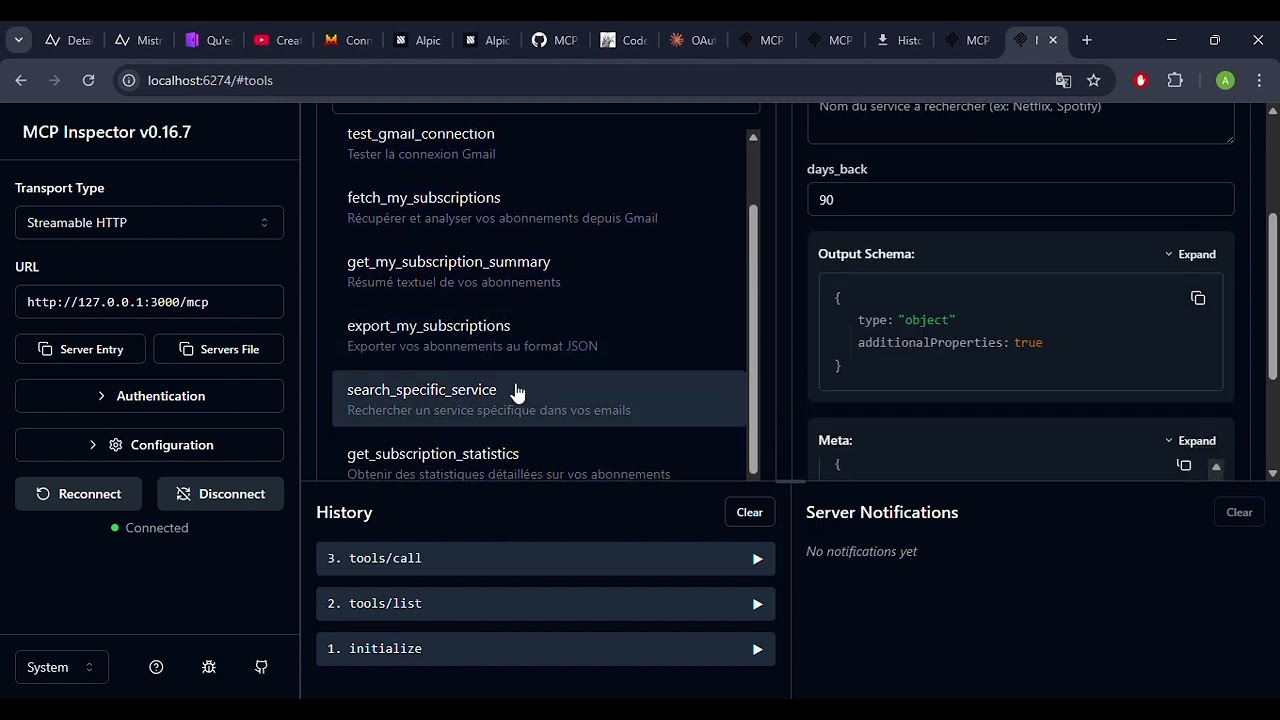Click the URL input field
The image size is (1280, 720).
click(149, 302)
